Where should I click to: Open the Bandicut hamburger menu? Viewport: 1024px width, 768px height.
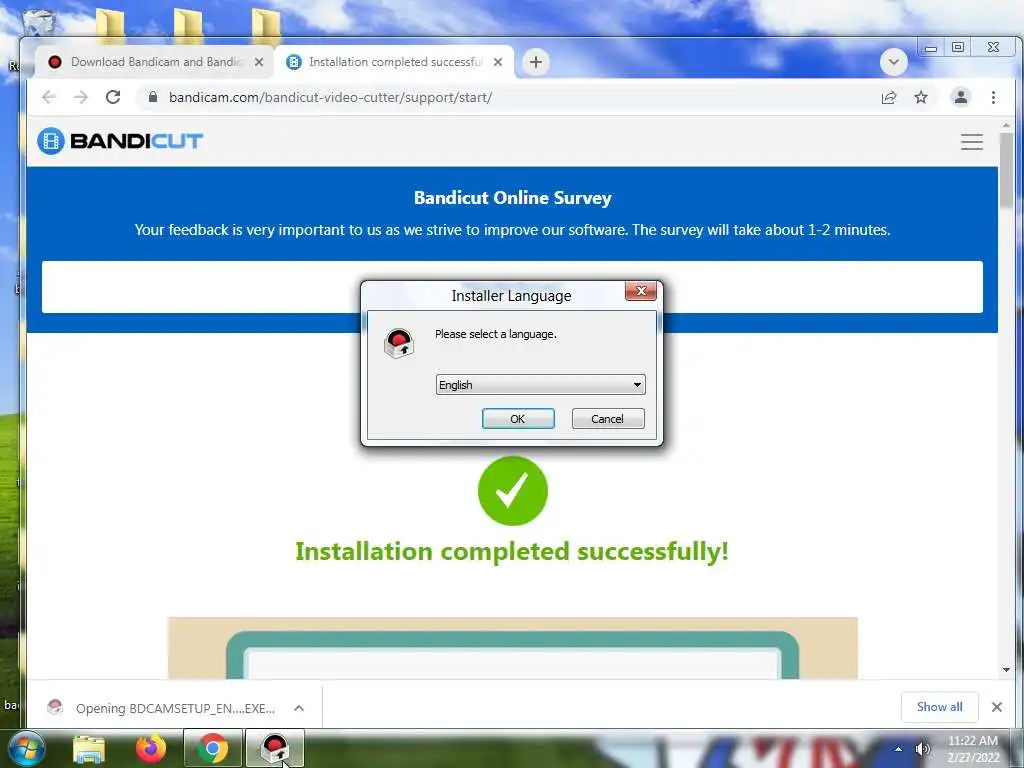972,142
